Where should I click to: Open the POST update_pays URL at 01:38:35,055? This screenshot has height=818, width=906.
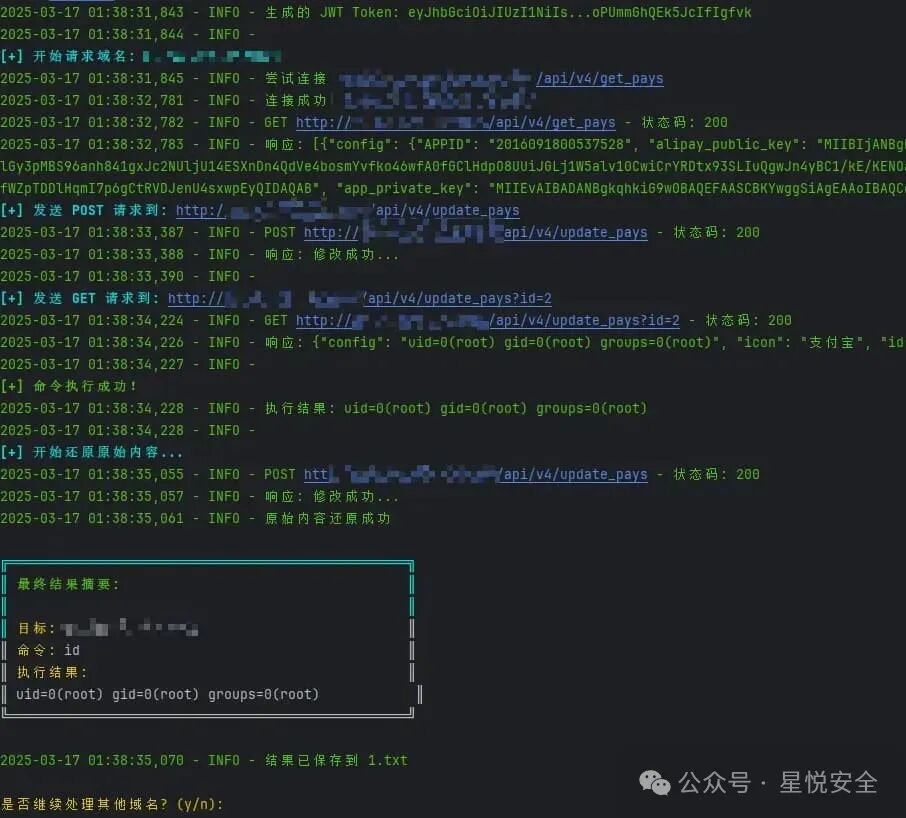tap(476, 474)
